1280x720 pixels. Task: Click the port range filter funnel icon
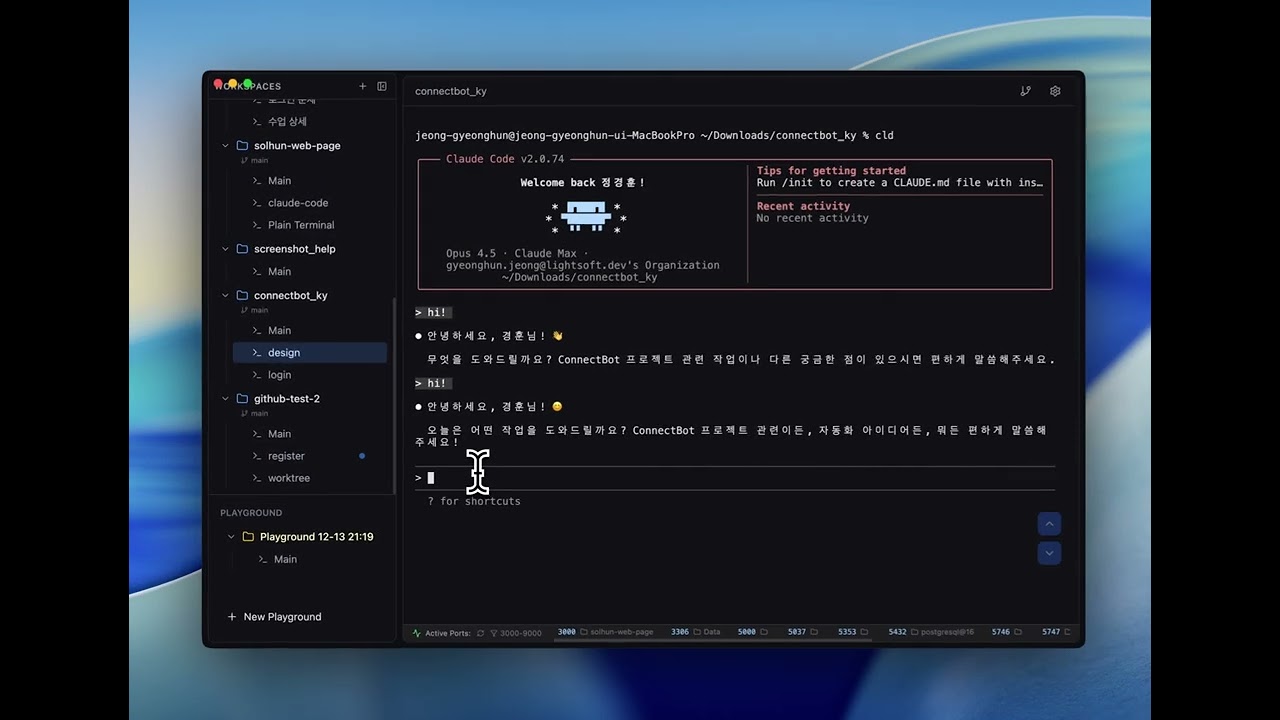494,633
